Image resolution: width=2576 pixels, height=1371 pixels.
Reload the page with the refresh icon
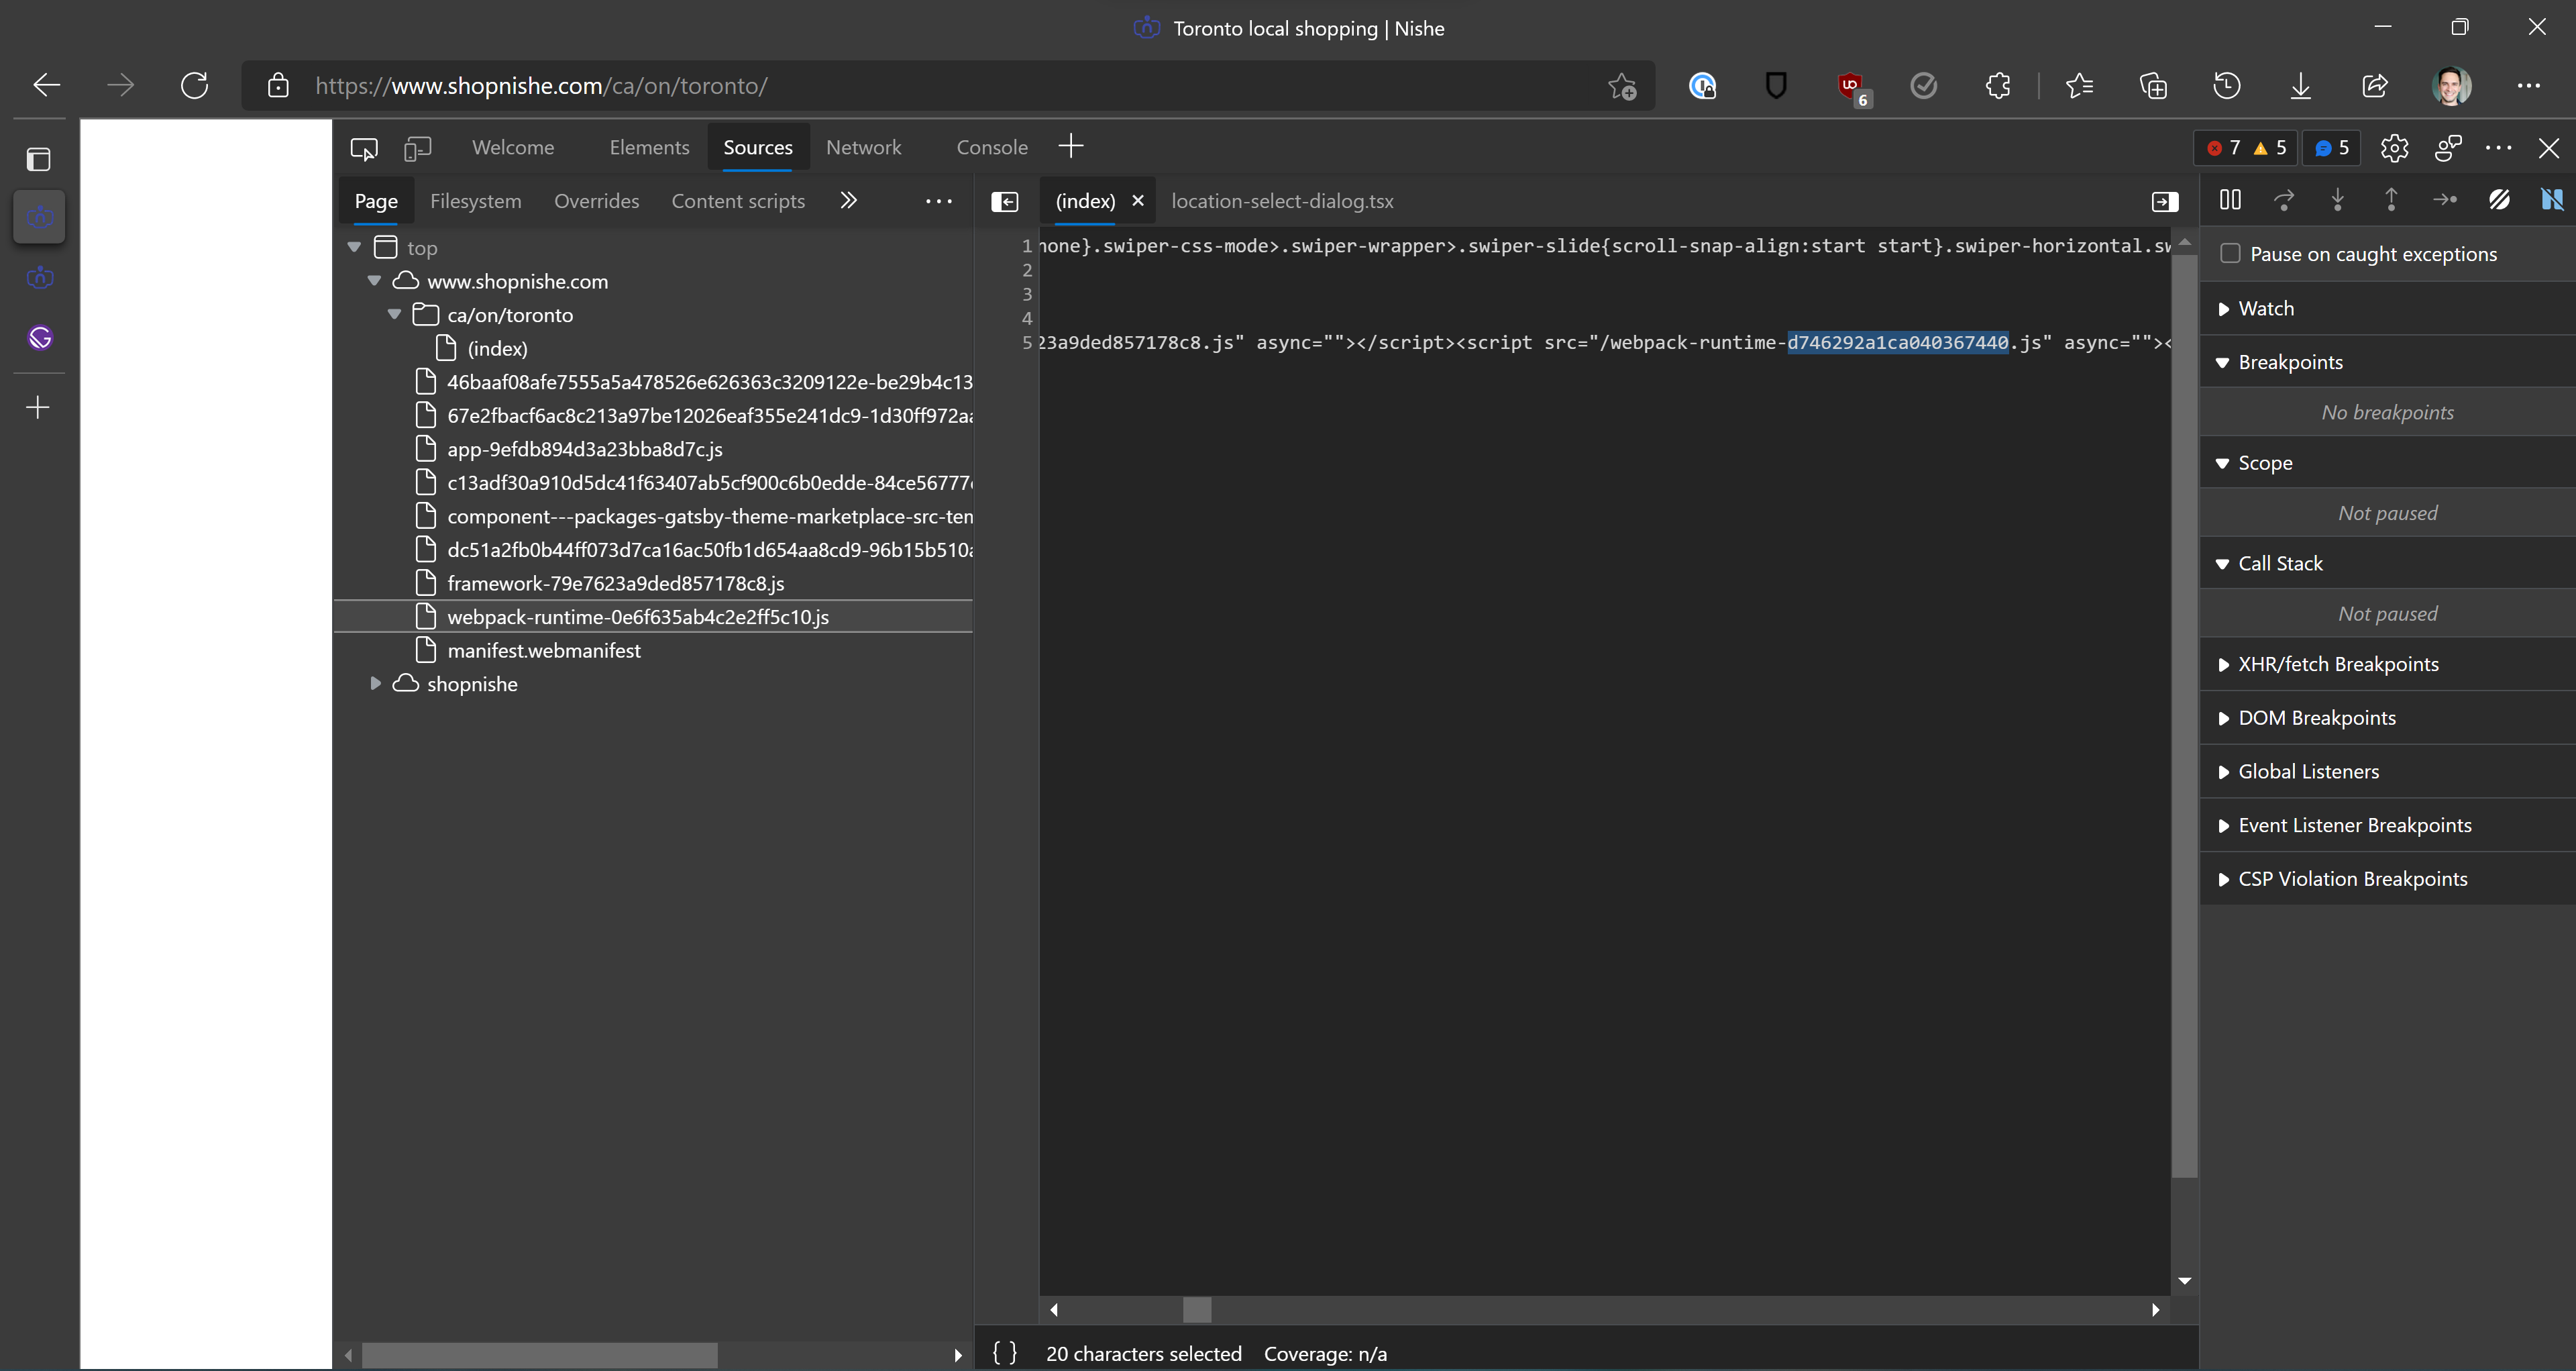(194, 86)
